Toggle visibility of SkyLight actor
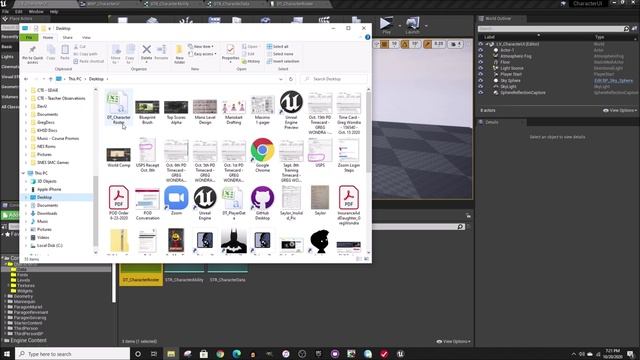 481,87
